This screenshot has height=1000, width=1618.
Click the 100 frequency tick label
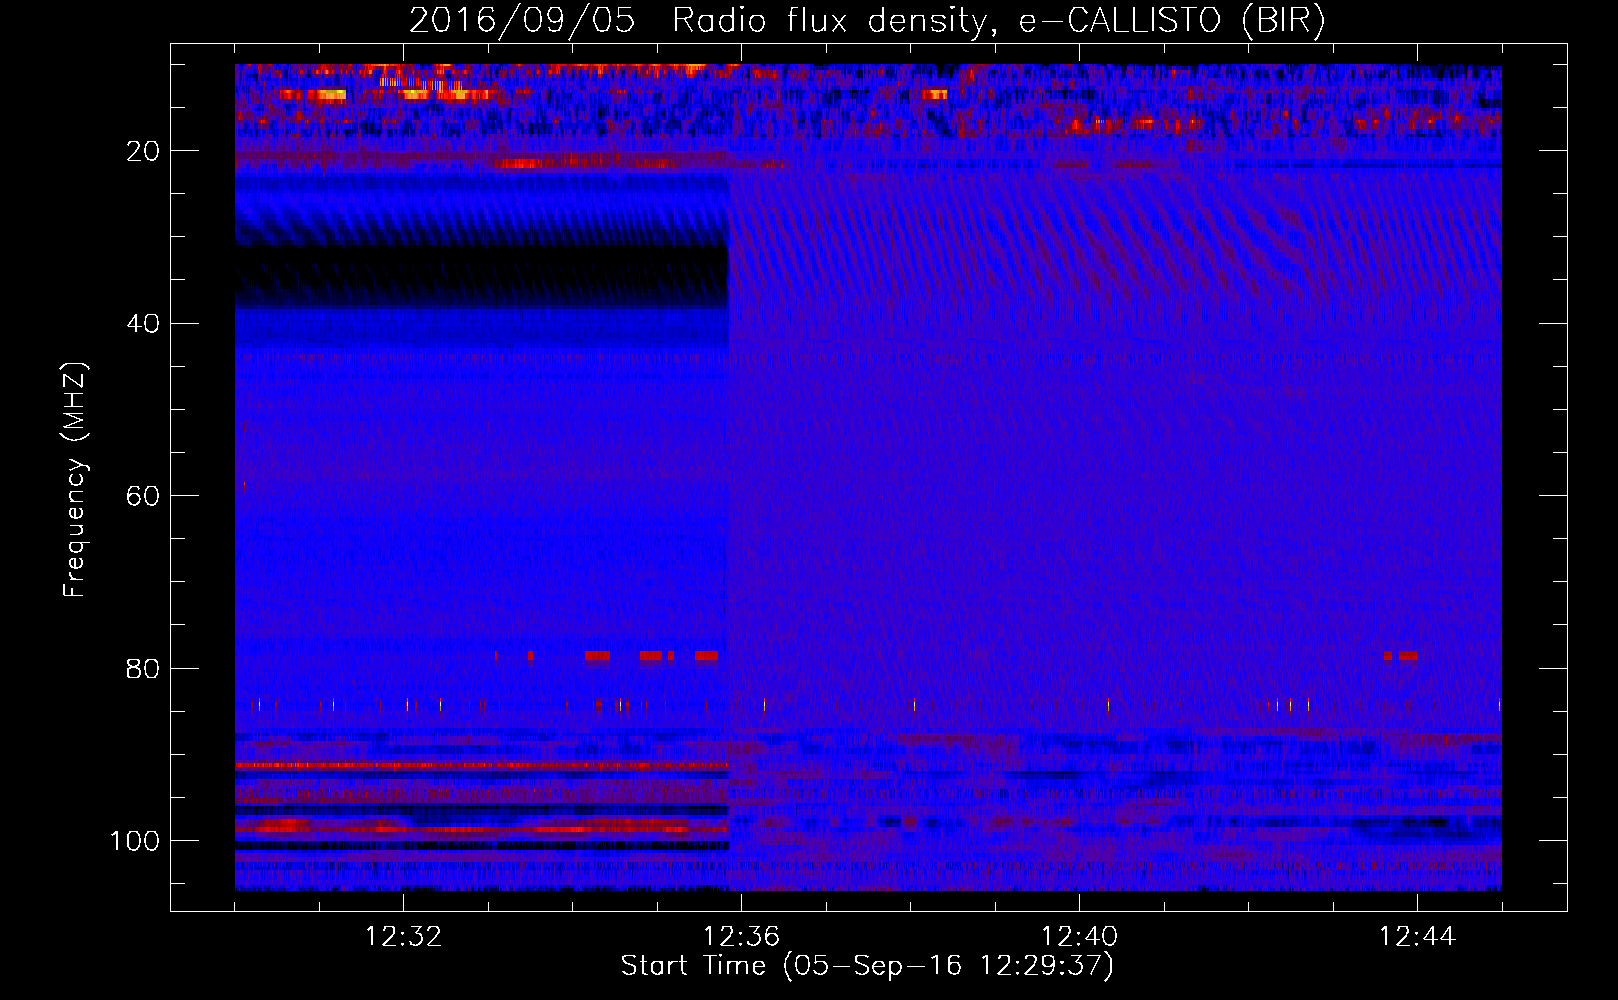[x=135, y=841]
